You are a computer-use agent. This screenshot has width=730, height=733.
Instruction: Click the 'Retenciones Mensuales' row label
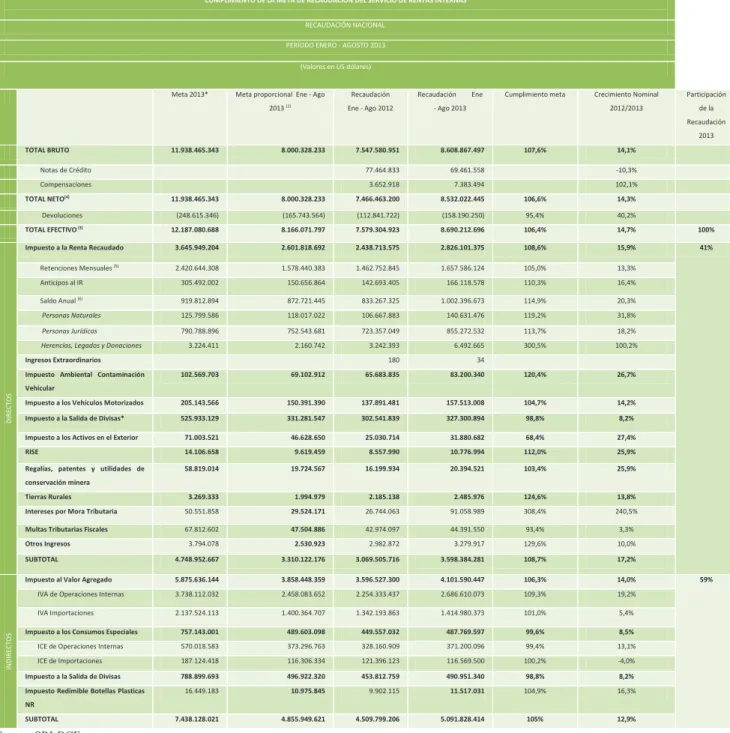pos(79,268)
